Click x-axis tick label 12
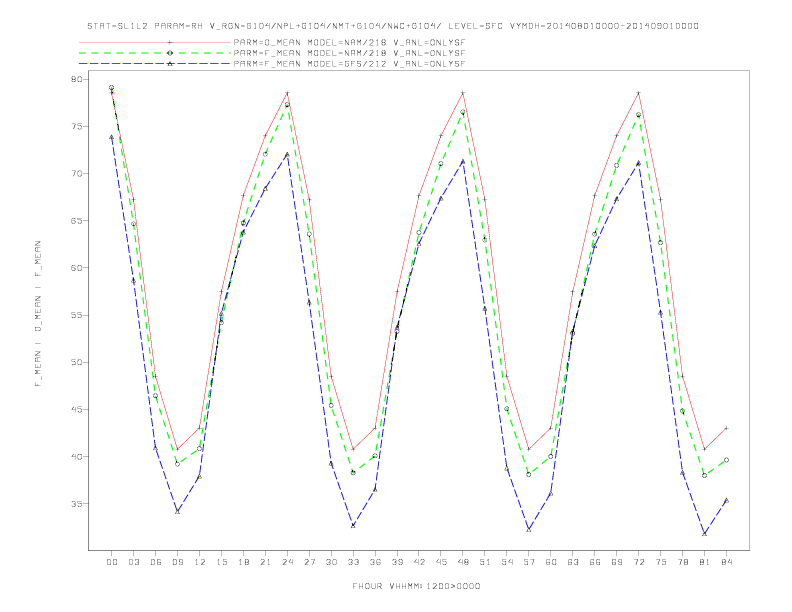Screen dimensions: 792x612 [x=200, y=562]
